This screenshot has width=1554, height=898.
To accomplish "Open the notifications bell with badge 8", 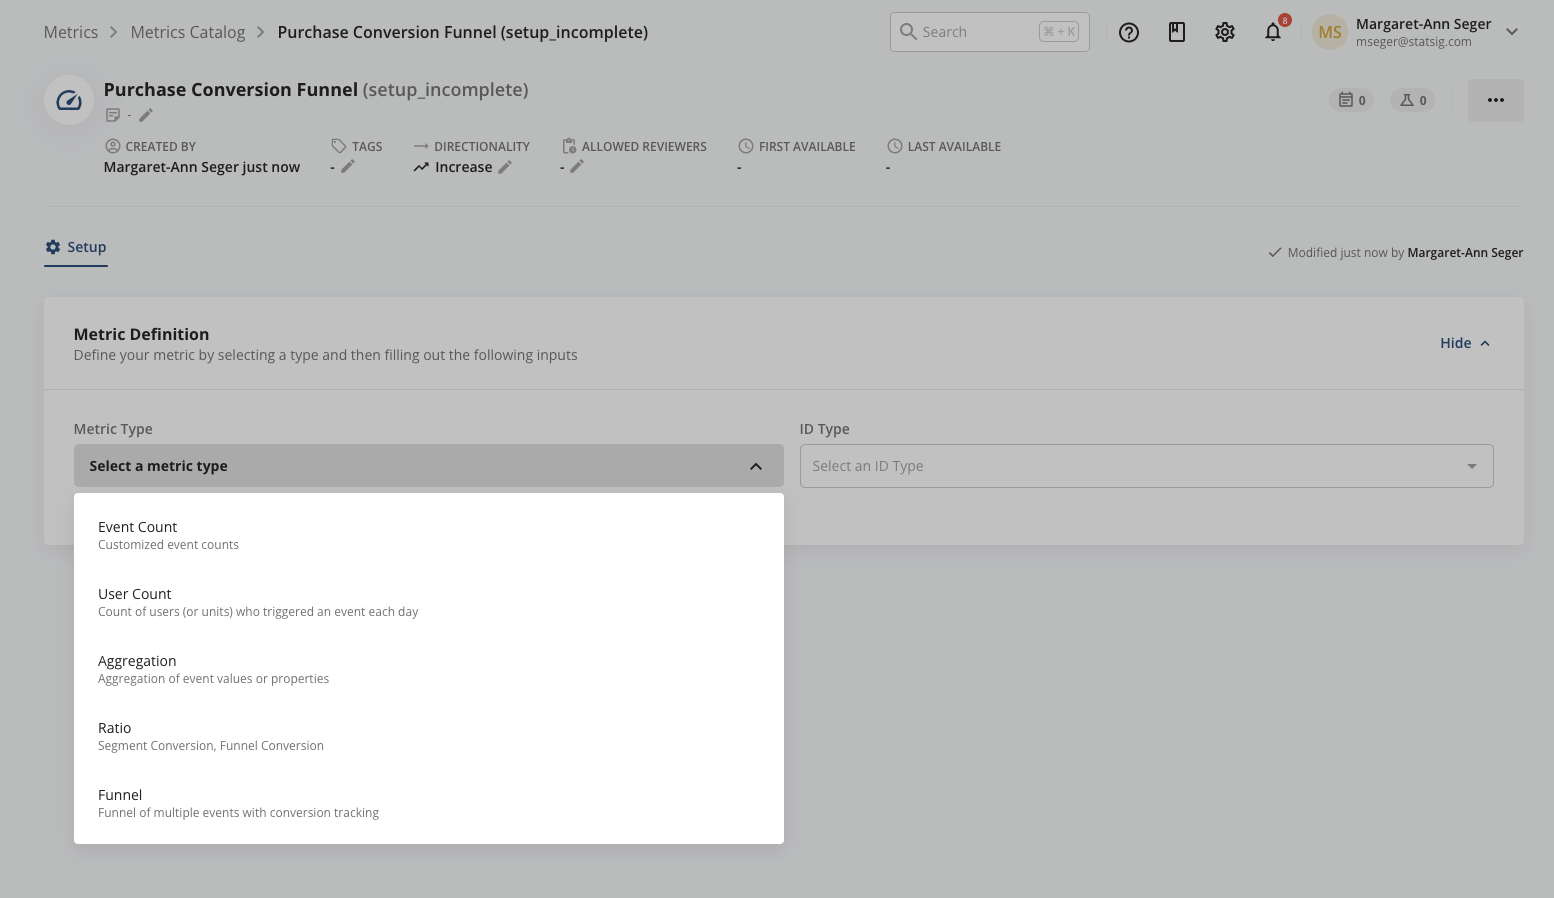I will (1272, 31).
